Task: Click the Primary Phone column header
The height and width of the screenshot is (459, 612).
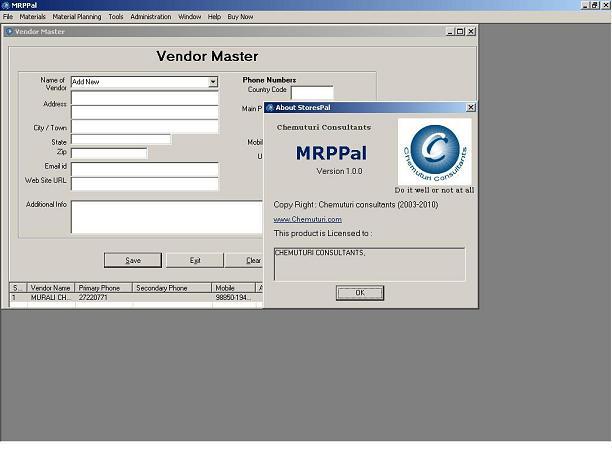Action: tap(103, 288)
